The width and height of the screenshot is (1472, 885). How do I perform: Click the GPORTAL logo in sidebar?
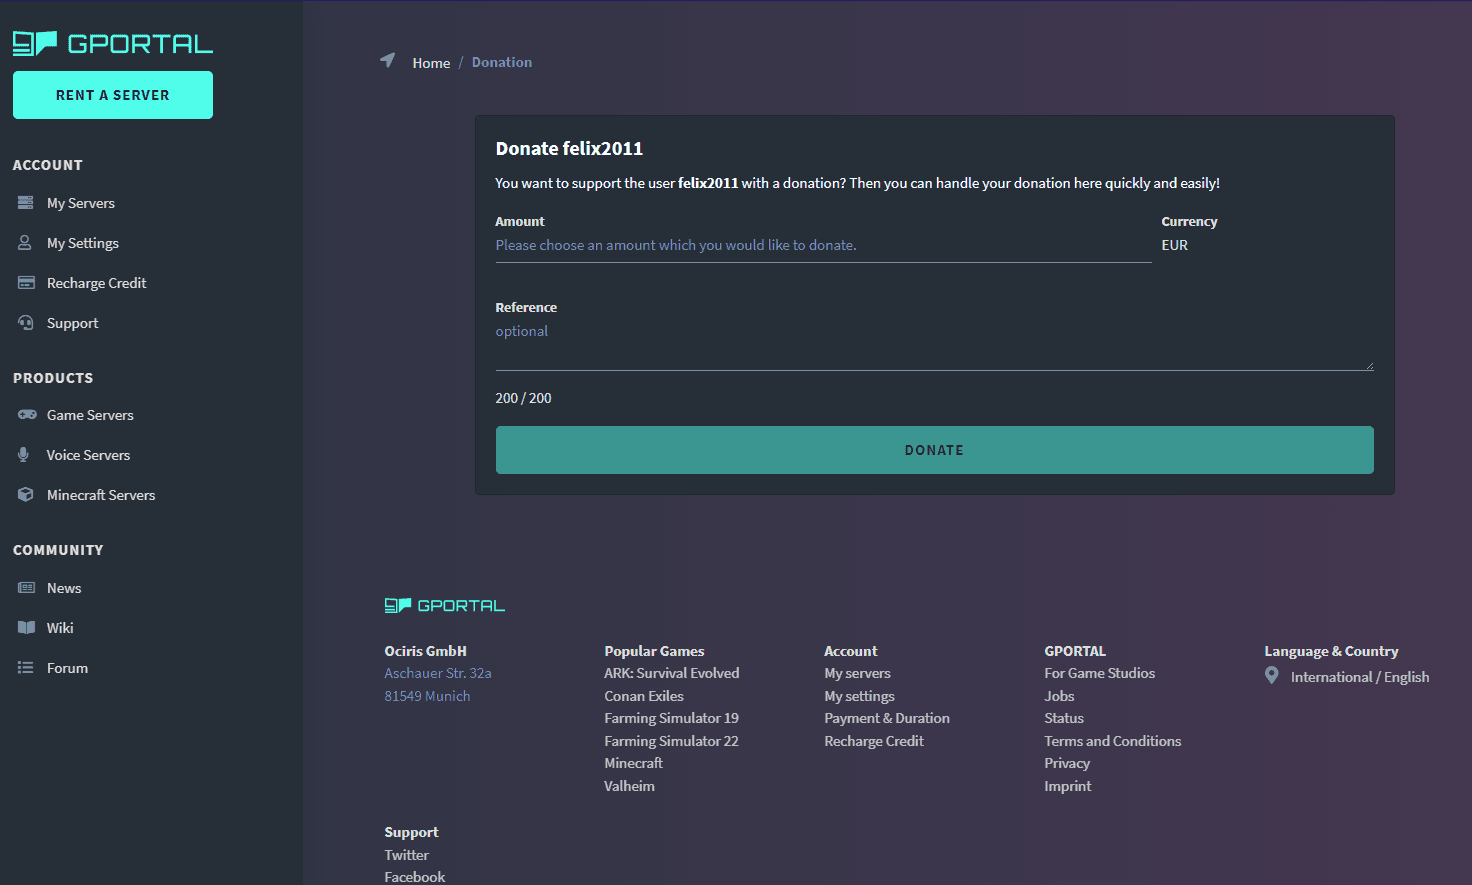[x=113, y=44]
